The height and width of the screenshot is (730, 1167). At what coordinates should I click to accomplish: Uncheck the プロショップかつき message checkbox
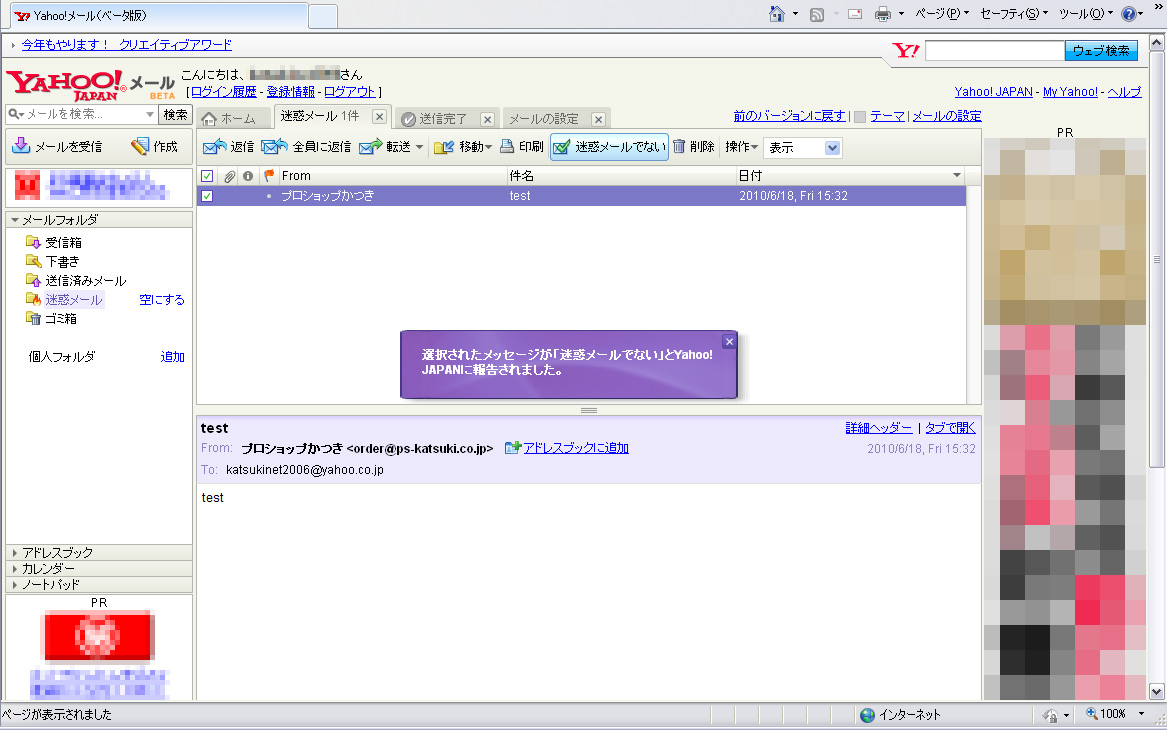(x=207, y=196)
